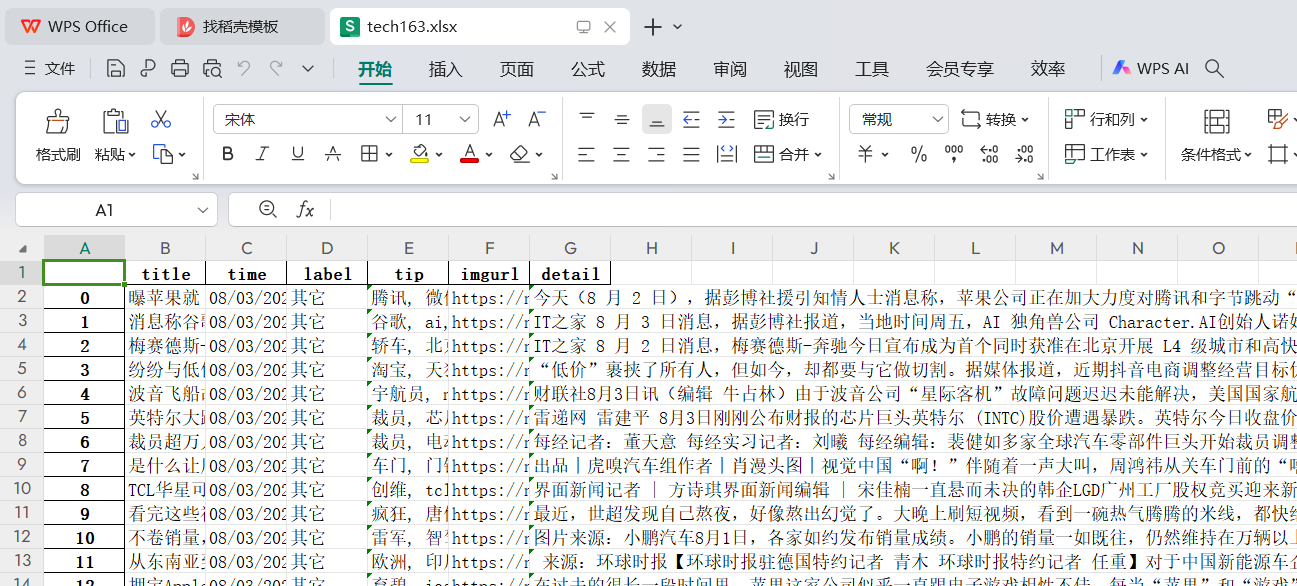Viewport: 1297px width, 586px height.
Task: Expand the Name Box dropdown arrow
Action: tap(203, 210)
